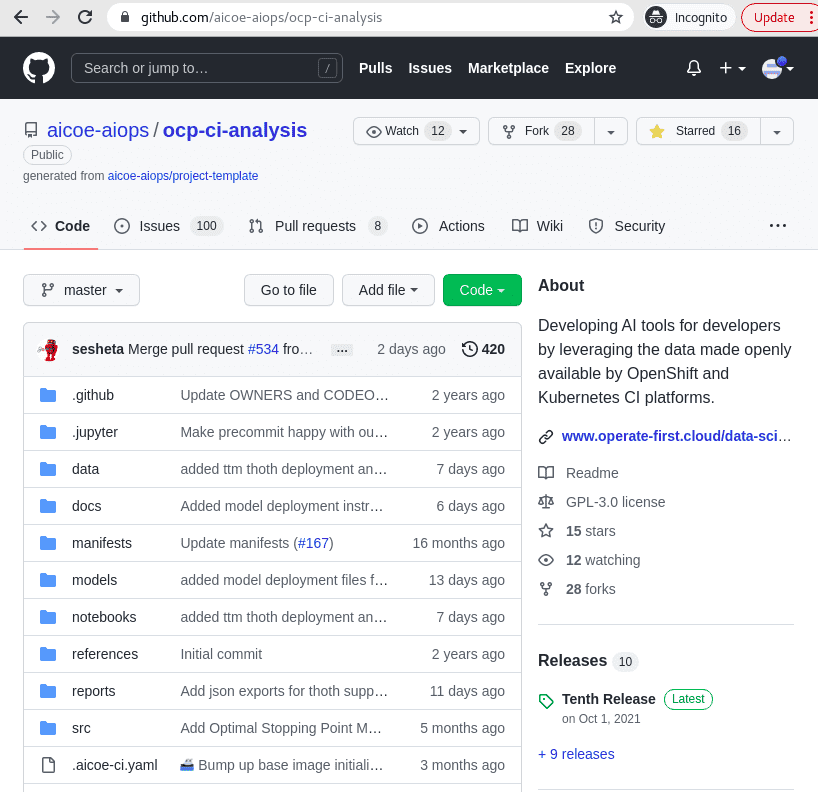Open pull request #534 link

[263, 349]
